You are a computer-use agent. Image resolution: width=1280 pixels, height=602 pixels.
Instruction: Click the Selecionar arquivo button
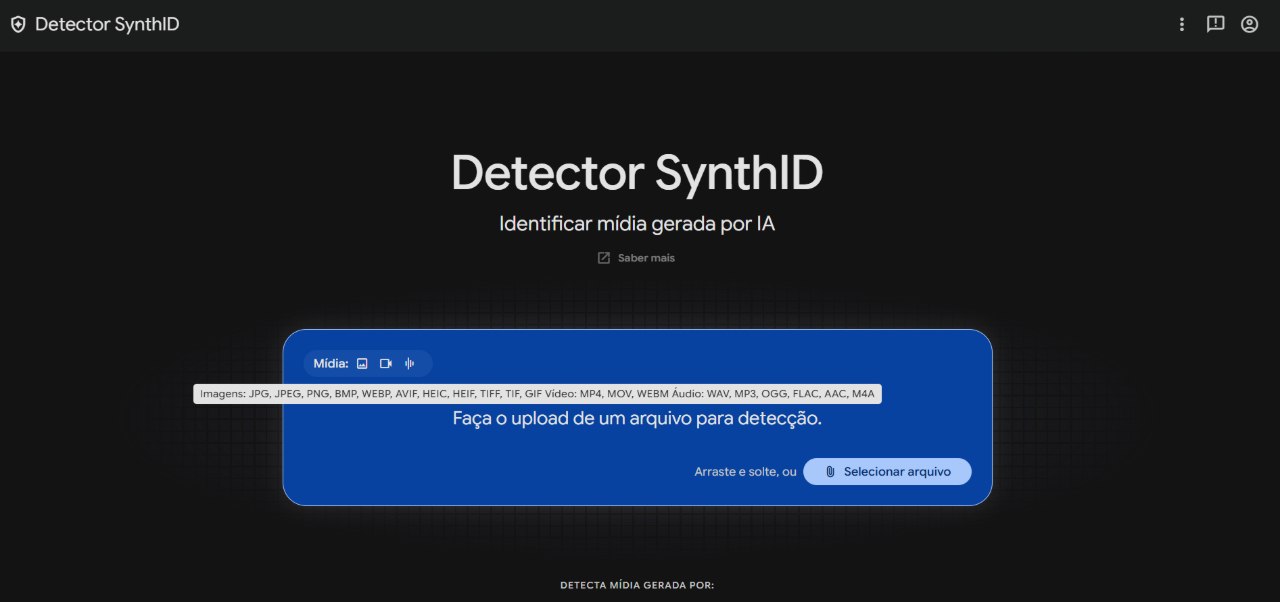pyautogui.click(x=887, y=472)
